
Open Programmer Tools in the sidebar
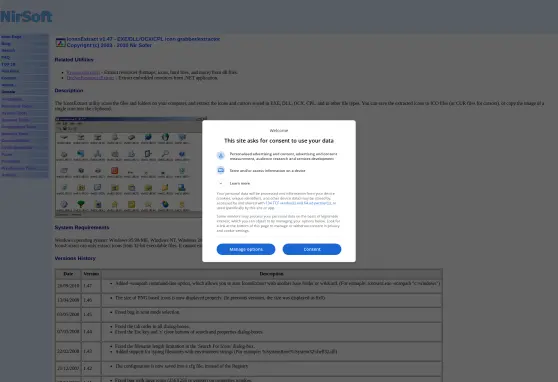pyautogui.click(x=19, y=126)
